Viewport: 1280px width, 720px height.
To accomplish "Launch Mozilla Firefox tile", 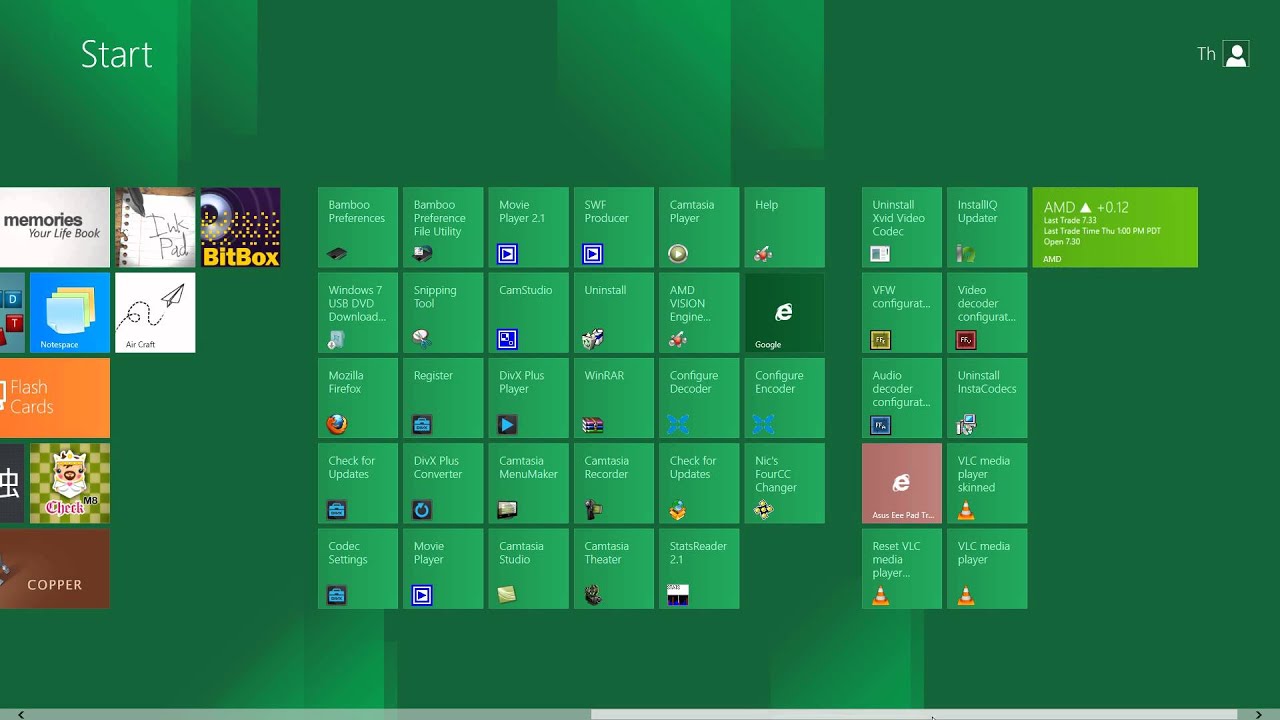I will [x=357, y=398].
